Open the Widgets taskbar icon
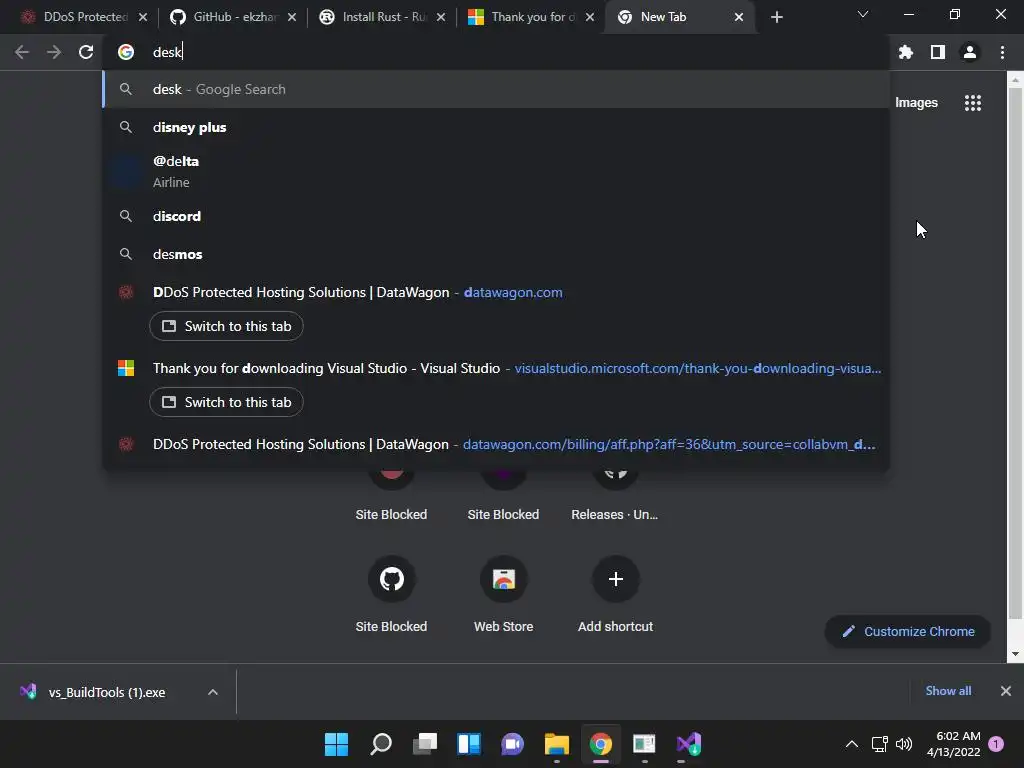This screenshot has height=768, width=1024. (469, 744)
